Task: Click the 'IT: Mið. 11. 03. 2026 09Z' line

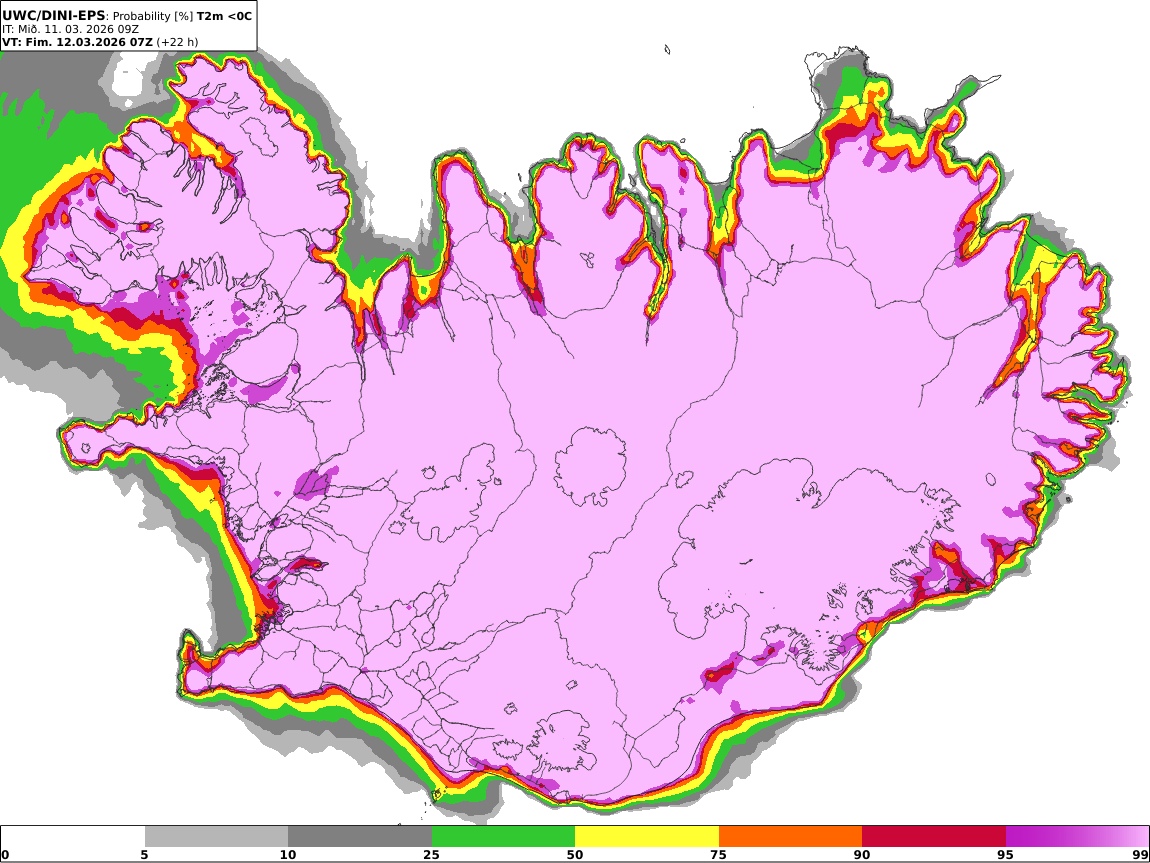Action: click(70, 29)
